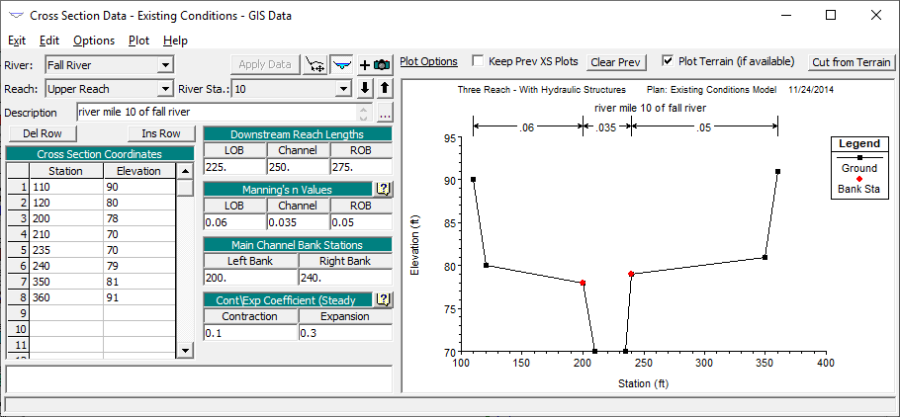900x417 pixels.
Task: Open the Plot menu
Action: [139, 40]
